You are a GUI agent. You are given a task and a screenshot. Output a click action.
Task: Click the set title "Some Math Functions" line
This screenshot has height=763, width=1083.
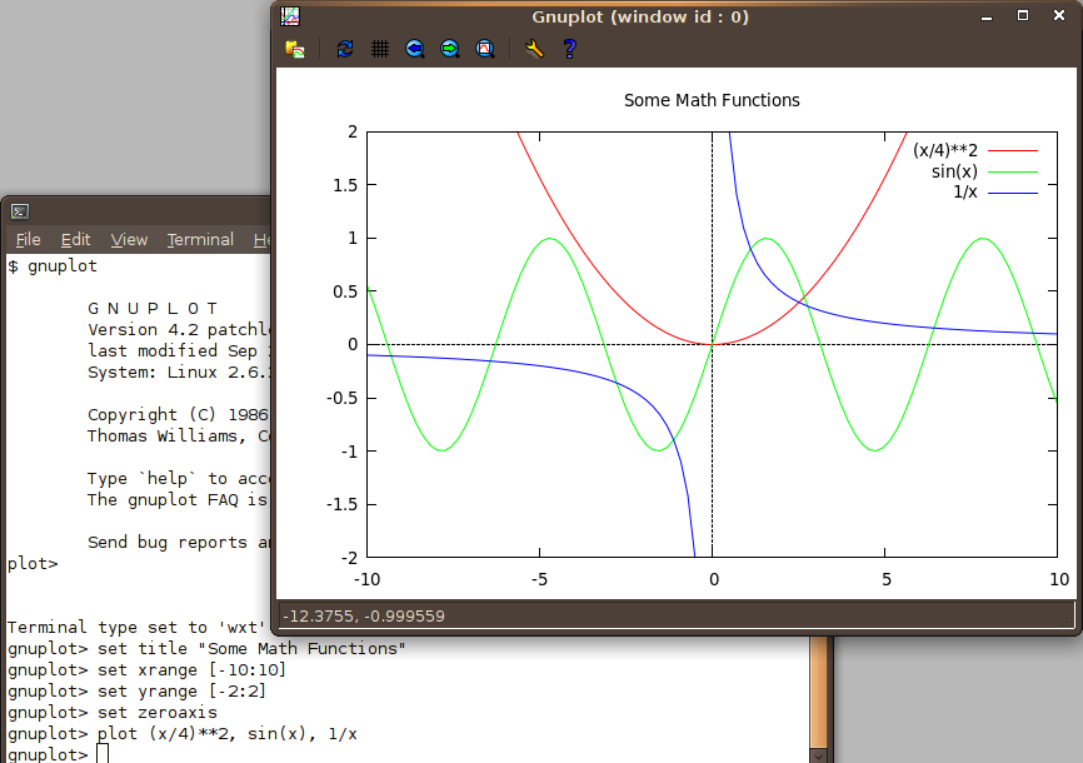pos(207,648)
